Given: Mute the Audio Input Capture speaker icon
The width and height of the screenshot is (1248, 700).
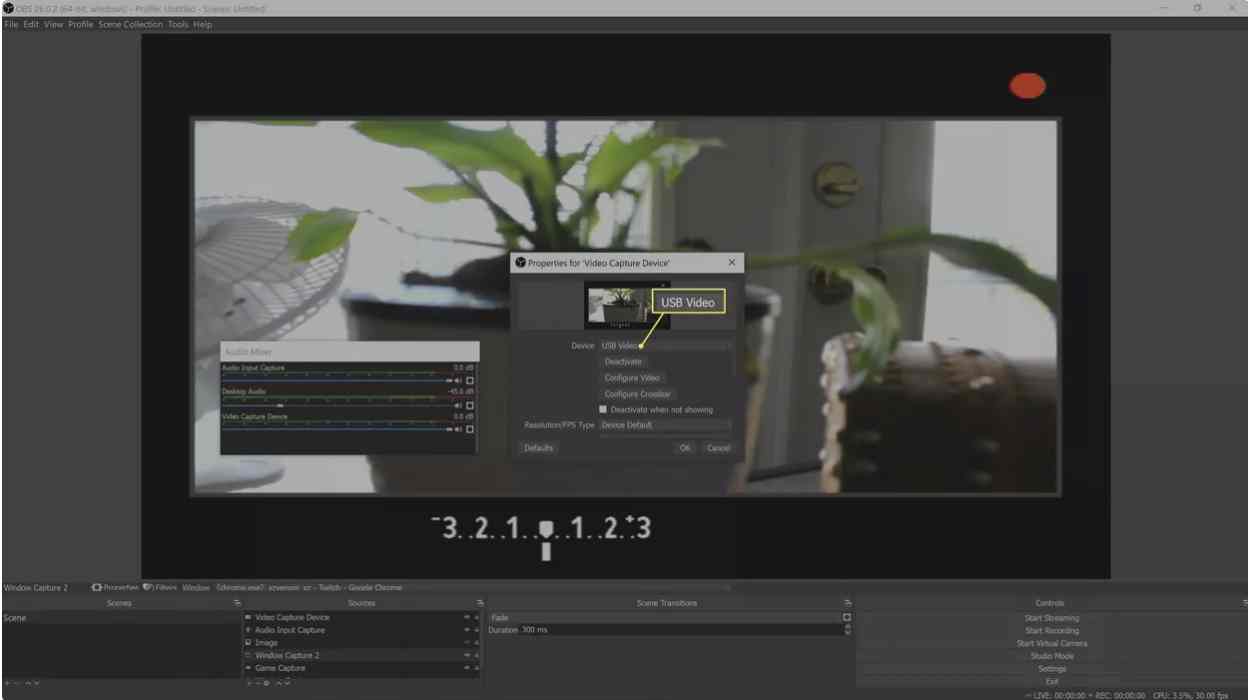Looking at the screenshot, I should tap(459, 380).
